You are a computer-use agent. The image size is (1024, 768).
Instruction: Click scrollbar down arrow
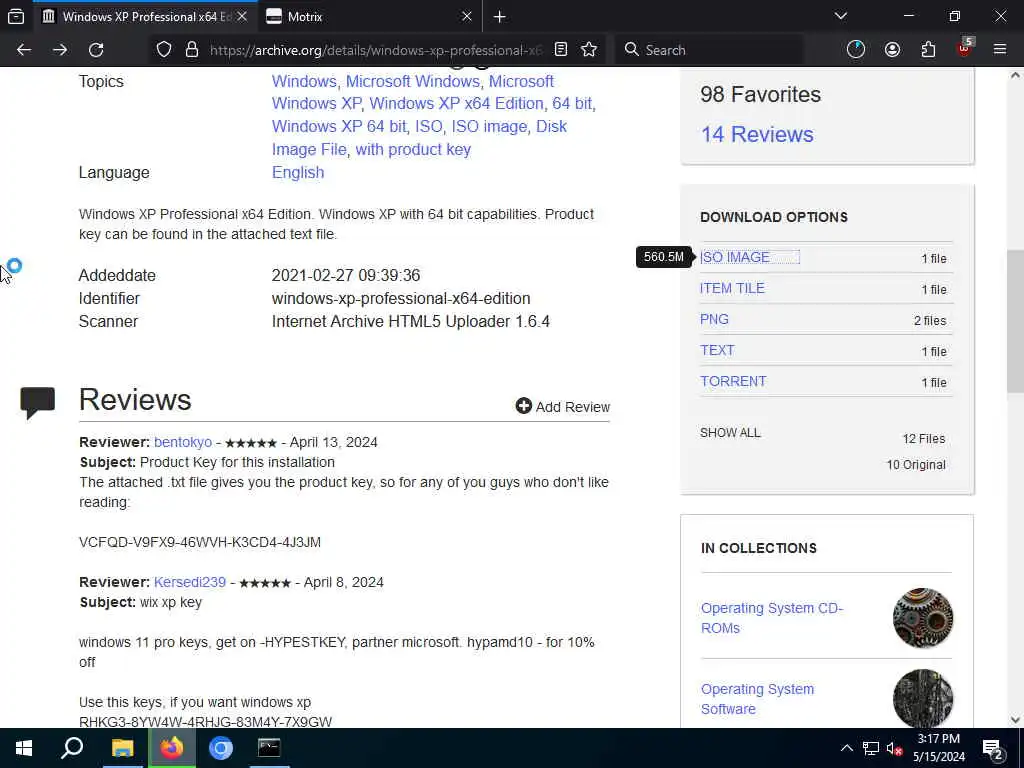pos(1015,720)
